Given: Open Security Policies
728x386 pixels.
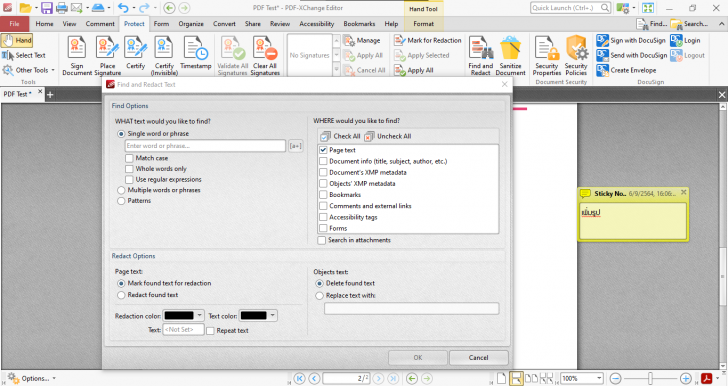Looking at the screenshot, I should point(576,55).
